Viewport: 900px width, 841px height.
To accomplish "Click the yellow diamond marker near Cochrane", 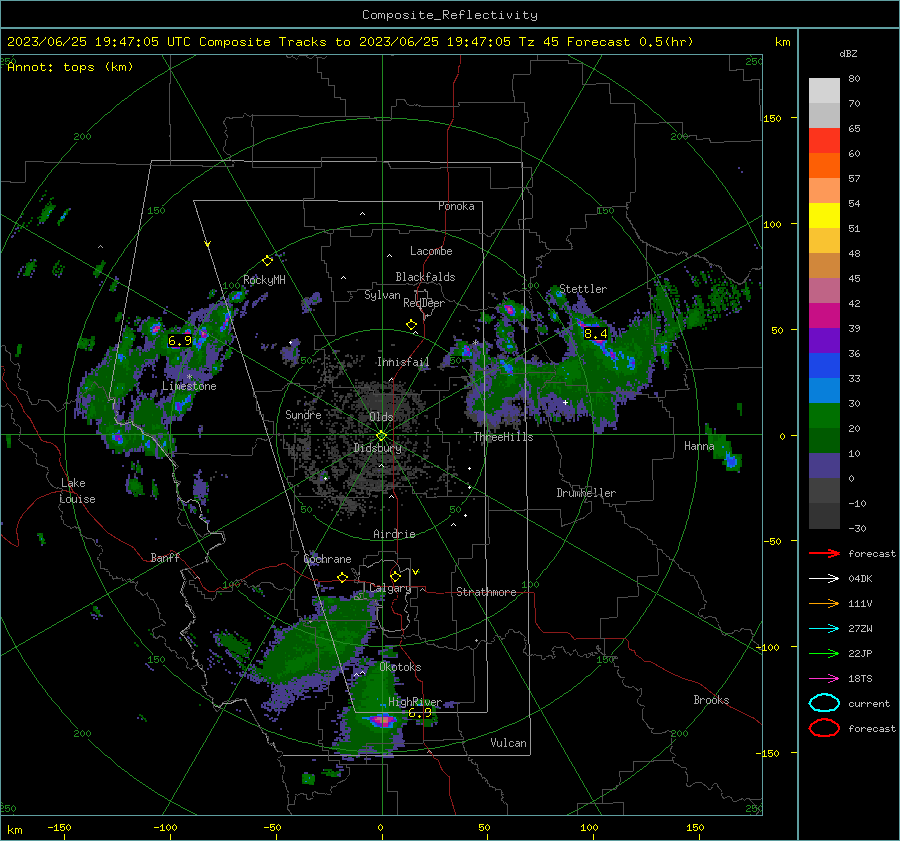I will click(x=343, y=577).
